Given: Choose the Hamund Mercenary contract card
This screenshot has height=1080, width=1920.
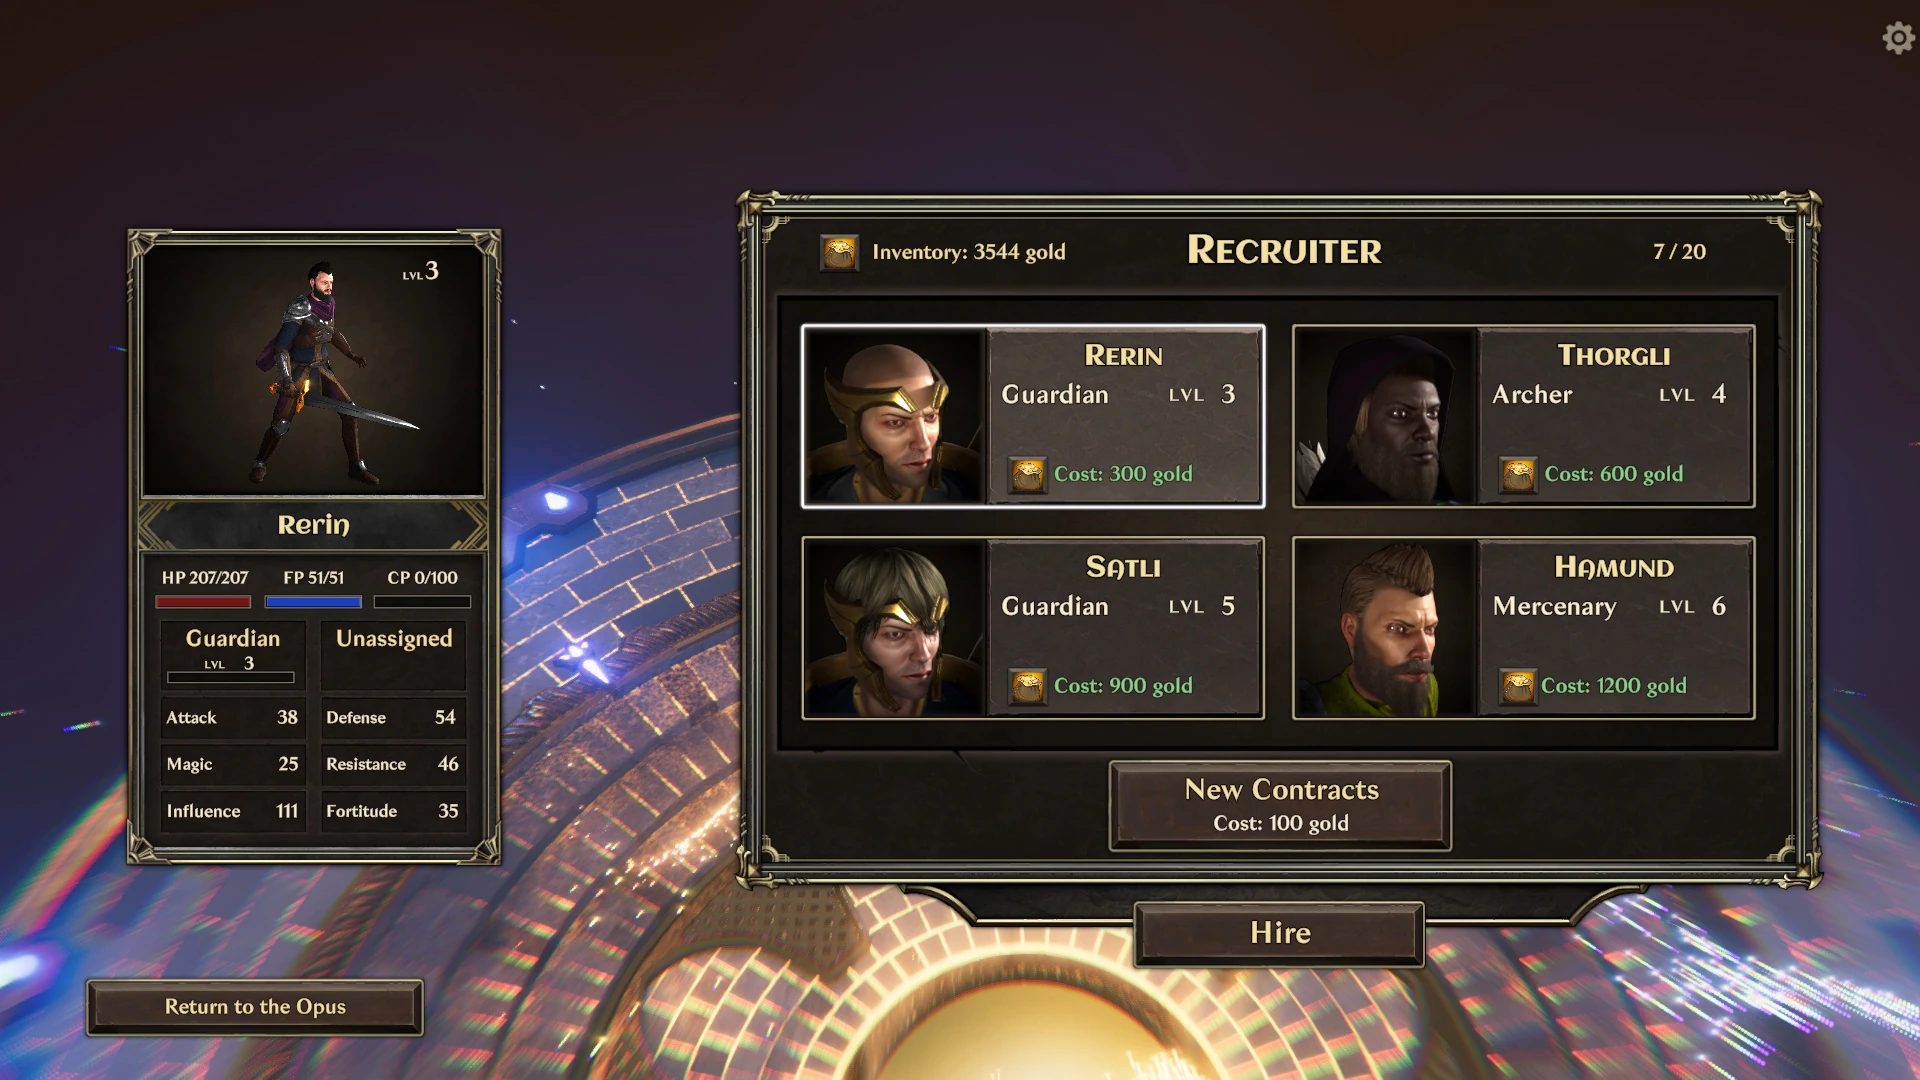Looking at the screenshot, I should tap(1523, 628).
